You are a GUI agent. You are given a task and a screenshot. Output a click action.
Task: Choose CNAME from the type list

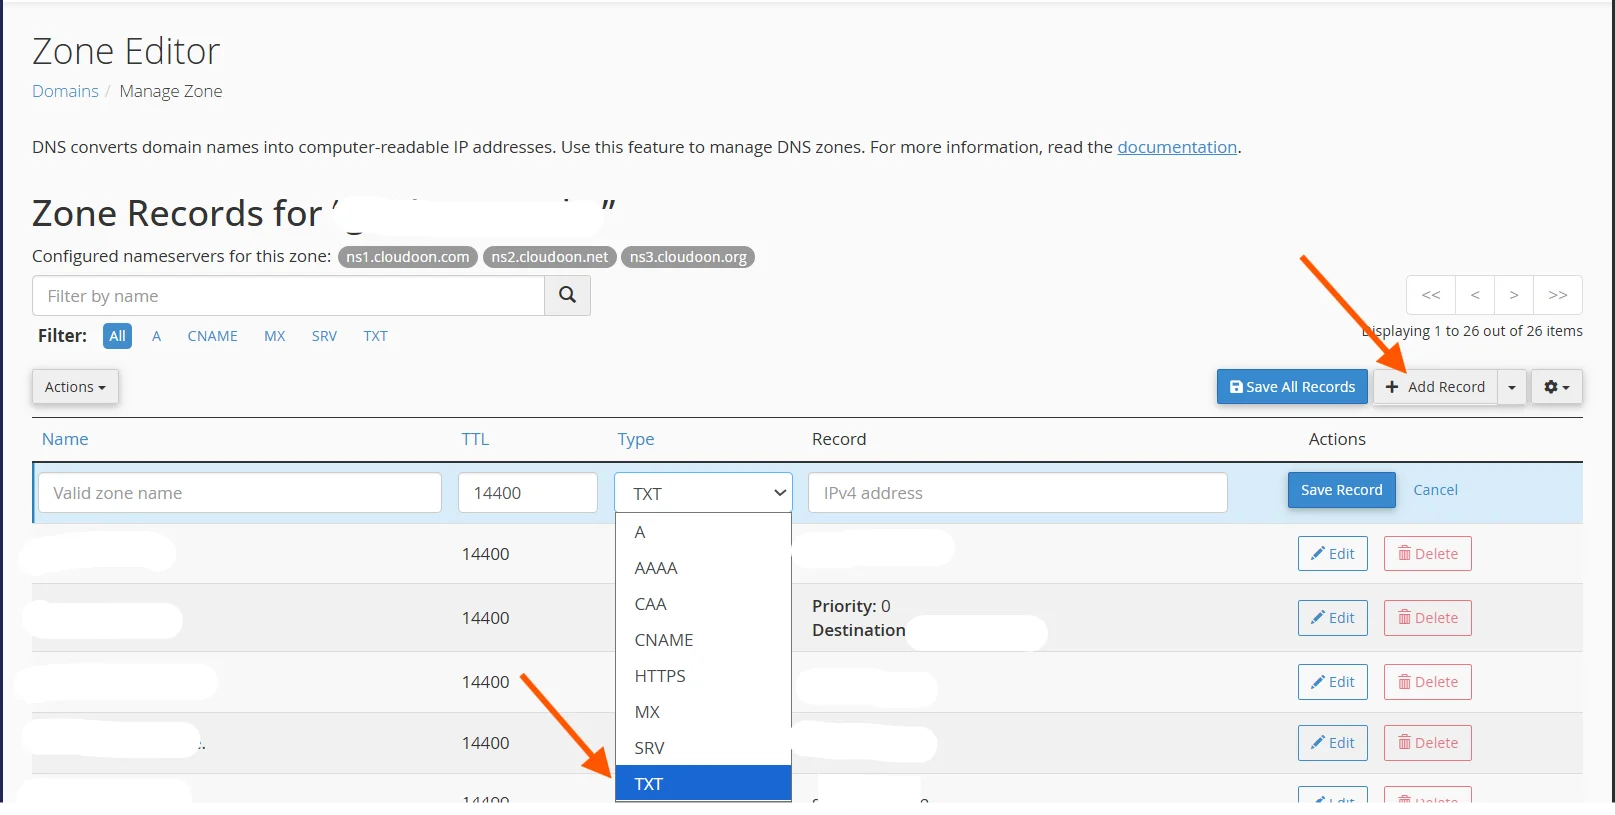703,640
